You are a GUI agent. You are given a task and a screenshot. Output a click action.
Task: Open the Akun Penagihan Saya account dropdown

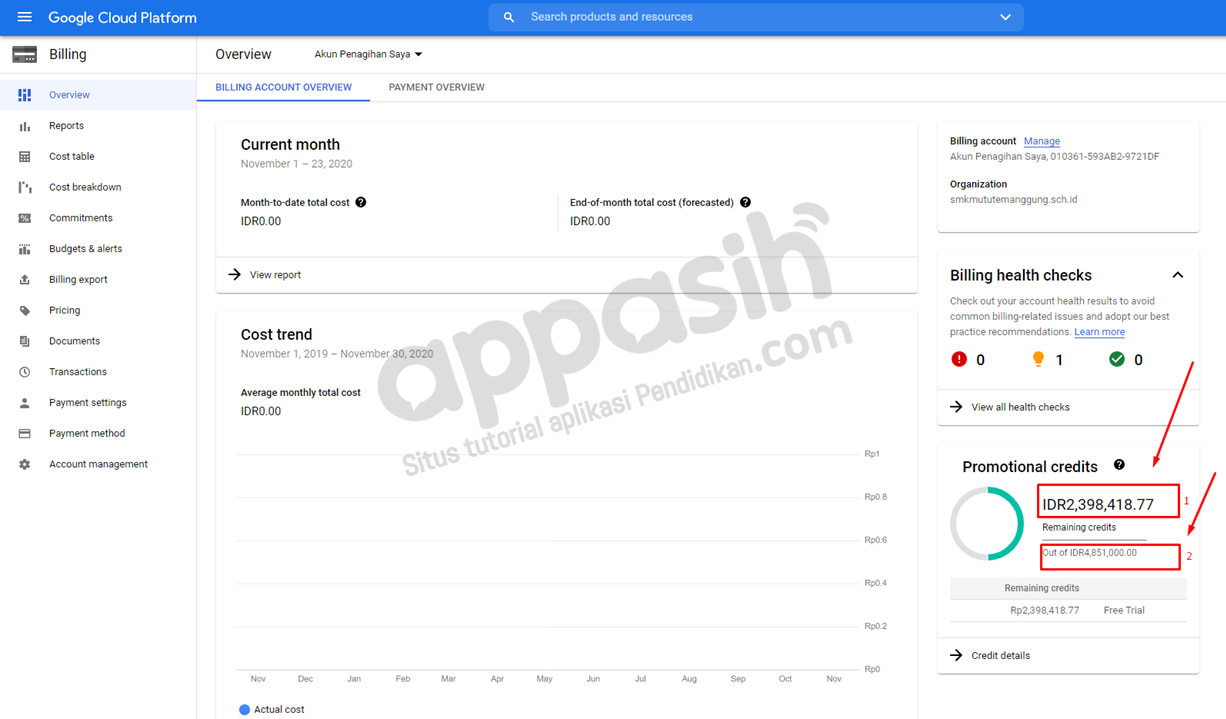[x=368, y=54]
